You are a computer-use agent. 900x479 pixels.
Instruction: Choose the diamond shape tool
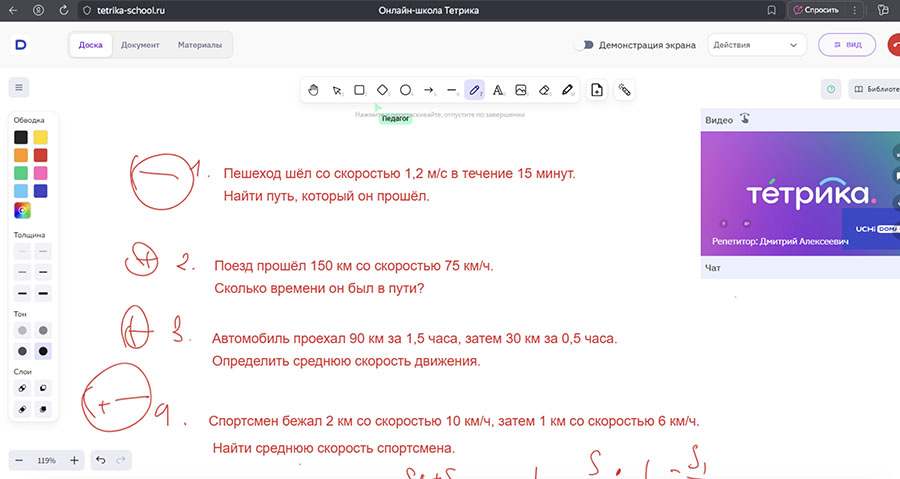coord(383,90)
